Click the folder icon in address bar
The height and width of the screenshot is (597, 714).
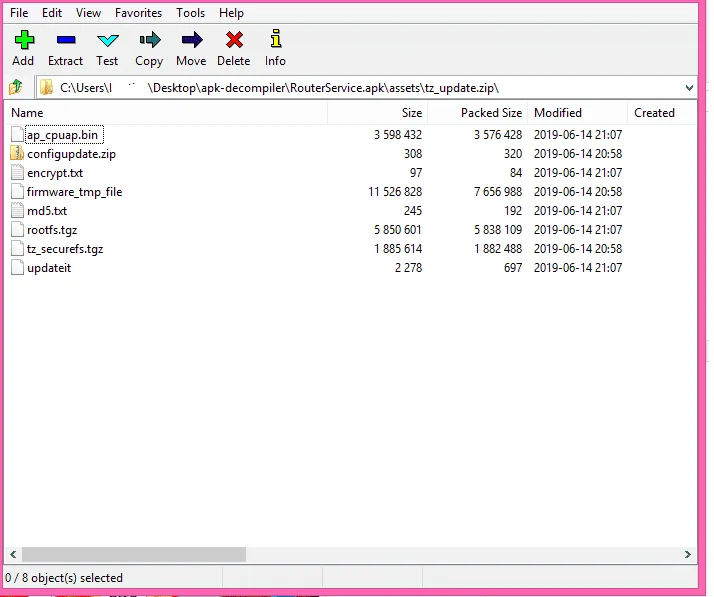(46, 87)
